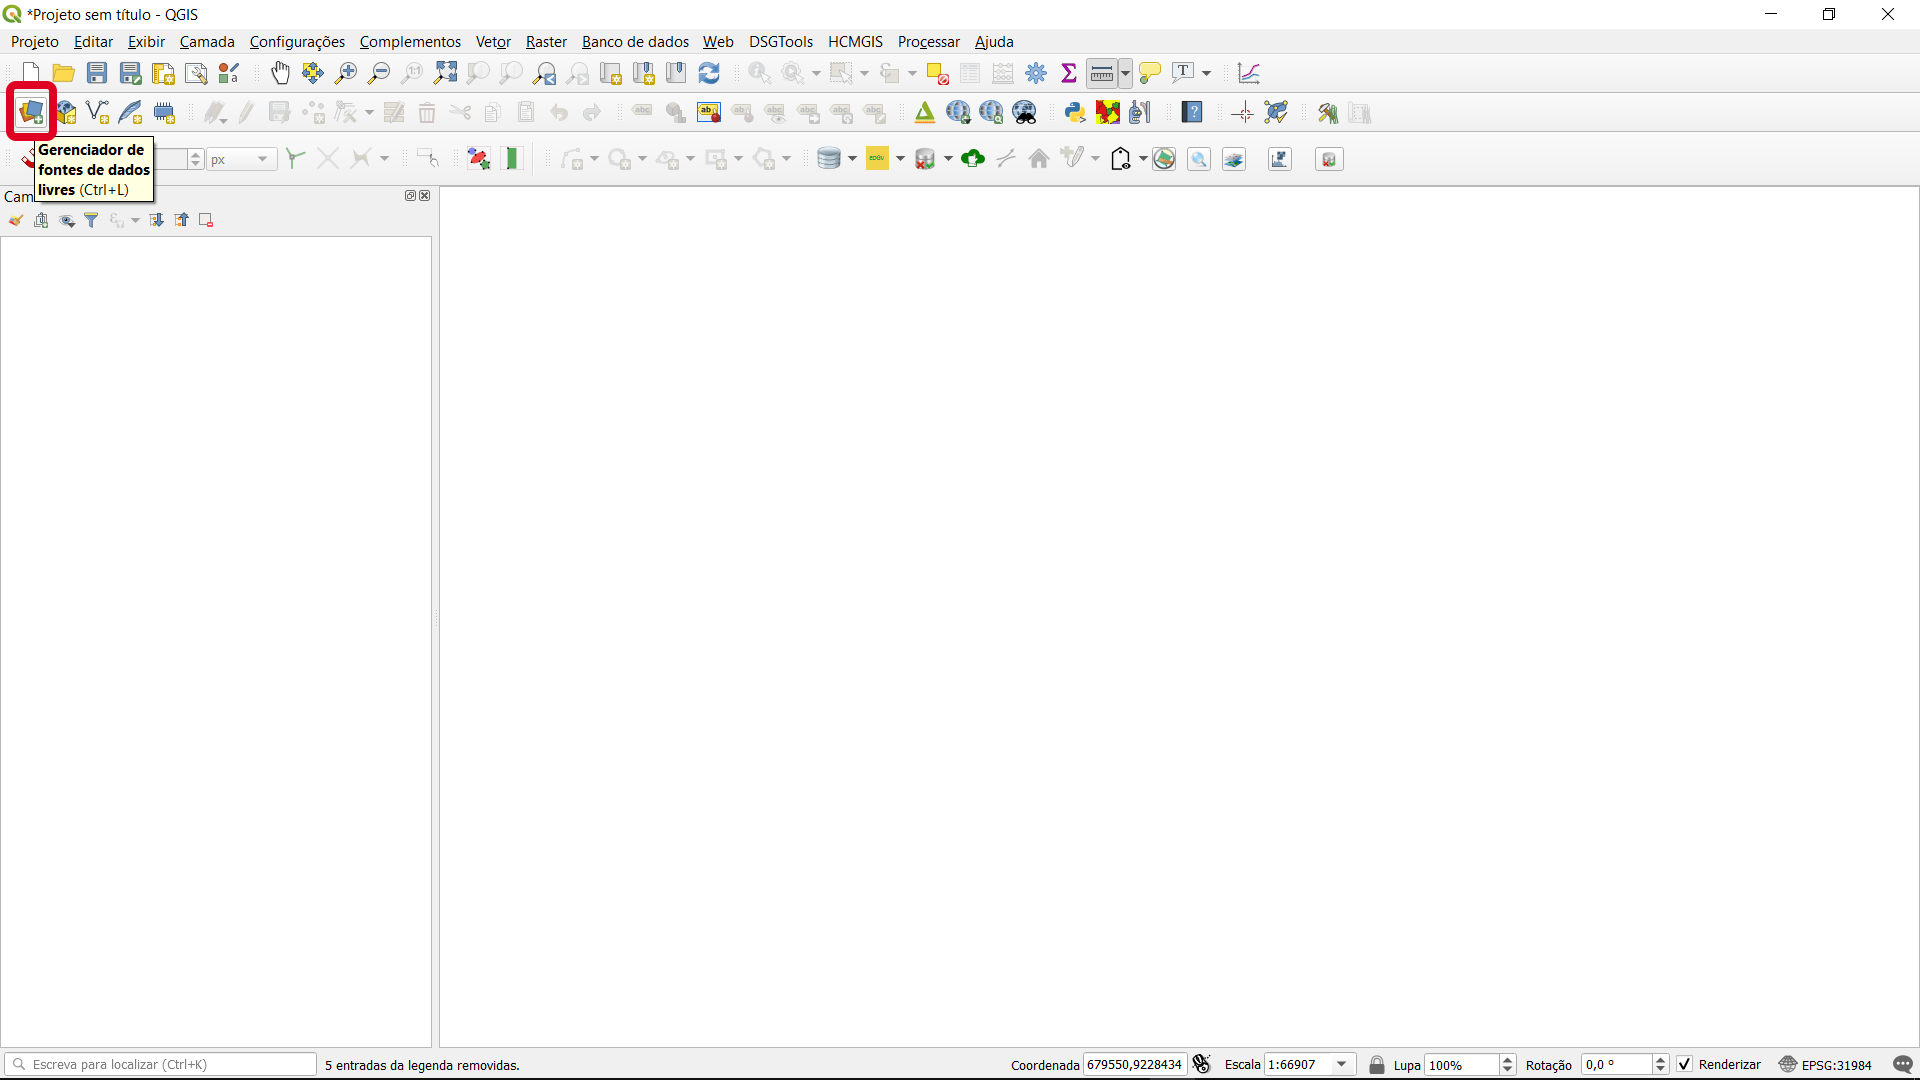The width and height of the screenshot is (1920, 1080).
Task: Open the log messages speech bubble button
Action: click(1903, 1064)
